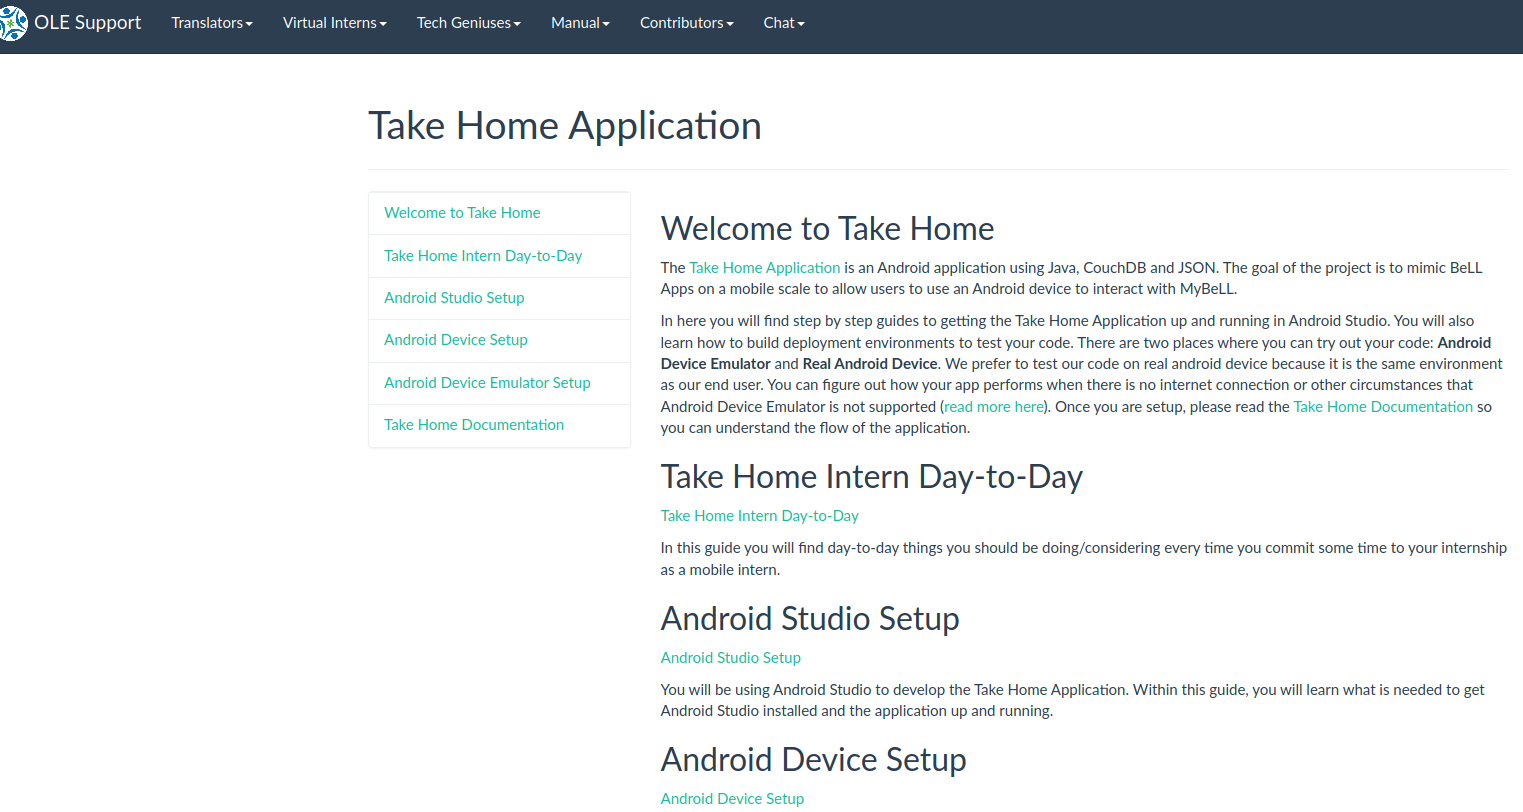Open Android Studio Setup link under heading
The image size is (1523, 812).
pos(731,658)
